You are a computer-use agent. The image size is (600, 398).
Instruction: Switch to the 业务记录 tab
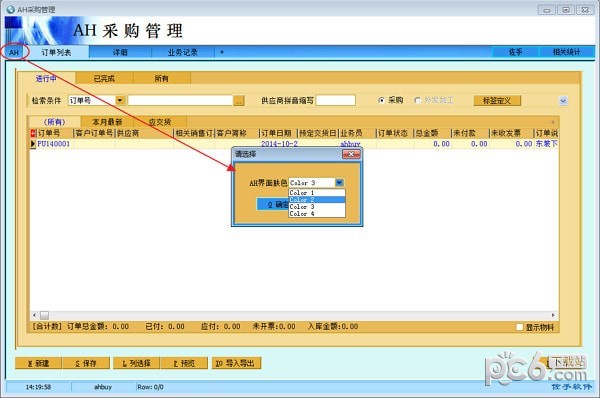(183, 52)
